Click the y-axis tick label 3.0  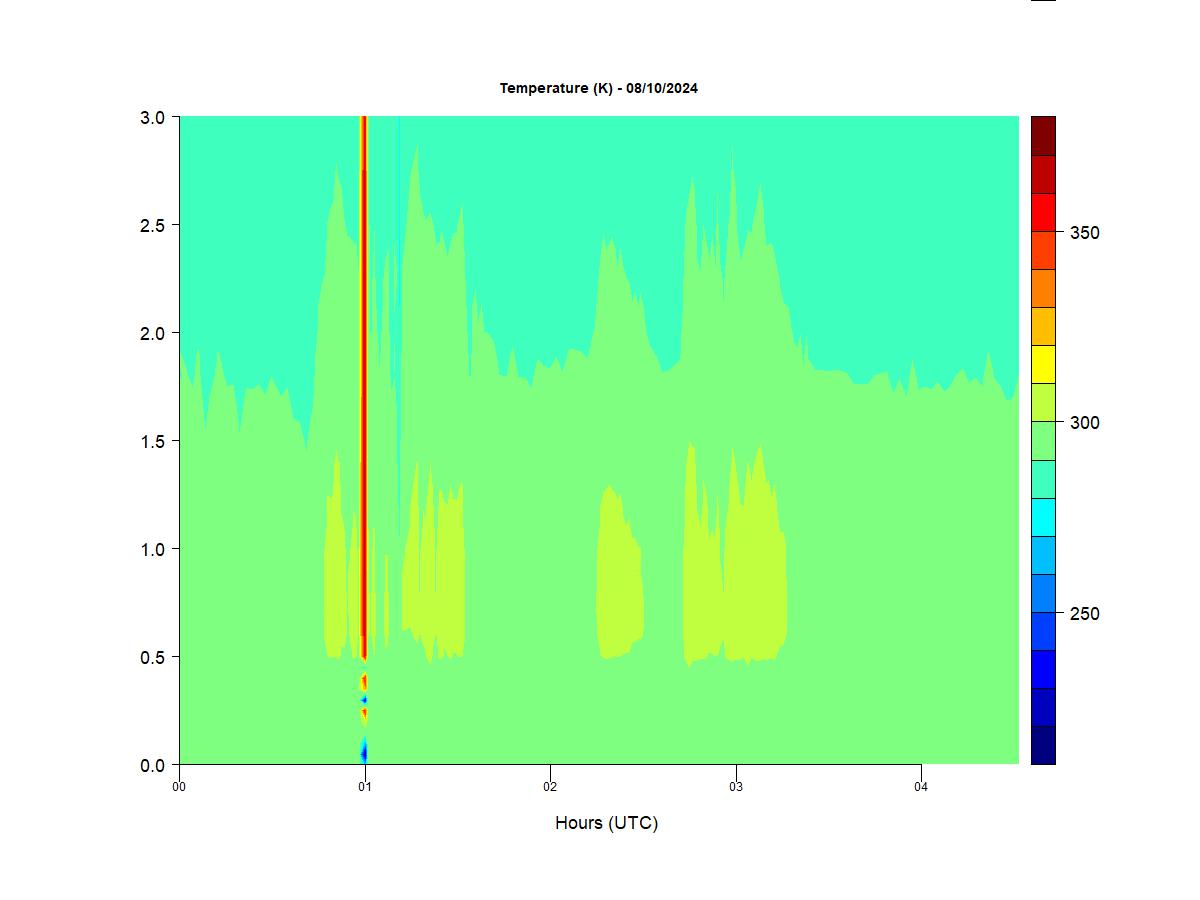click(x=153, y=117)
